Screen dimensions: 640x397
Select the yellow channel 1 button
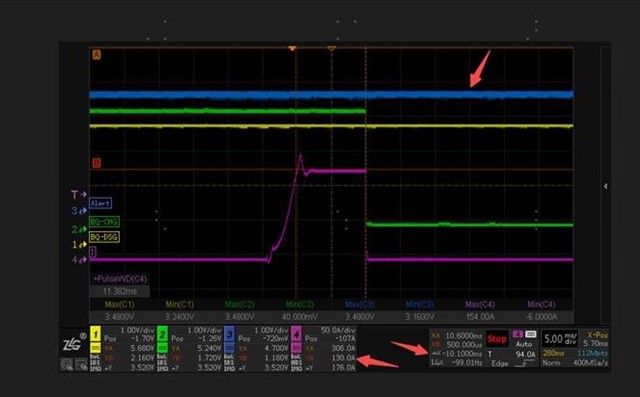95,335
